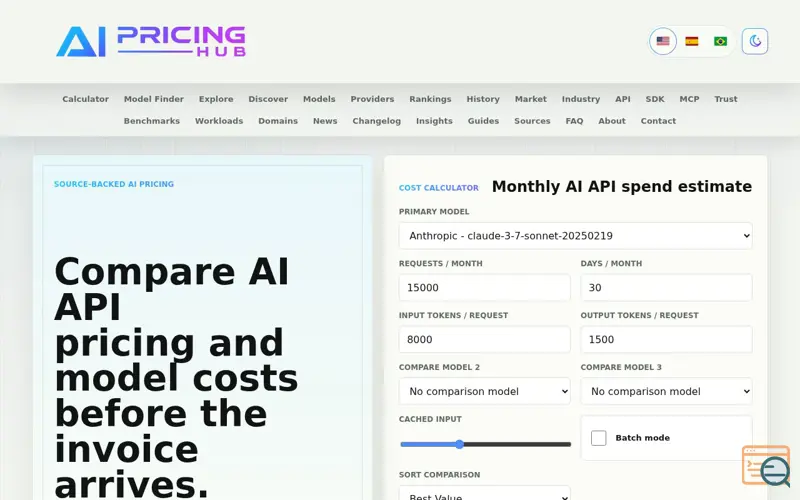Adjust the Cached Input slider
The image size is (800, 500).
[485, 444]
